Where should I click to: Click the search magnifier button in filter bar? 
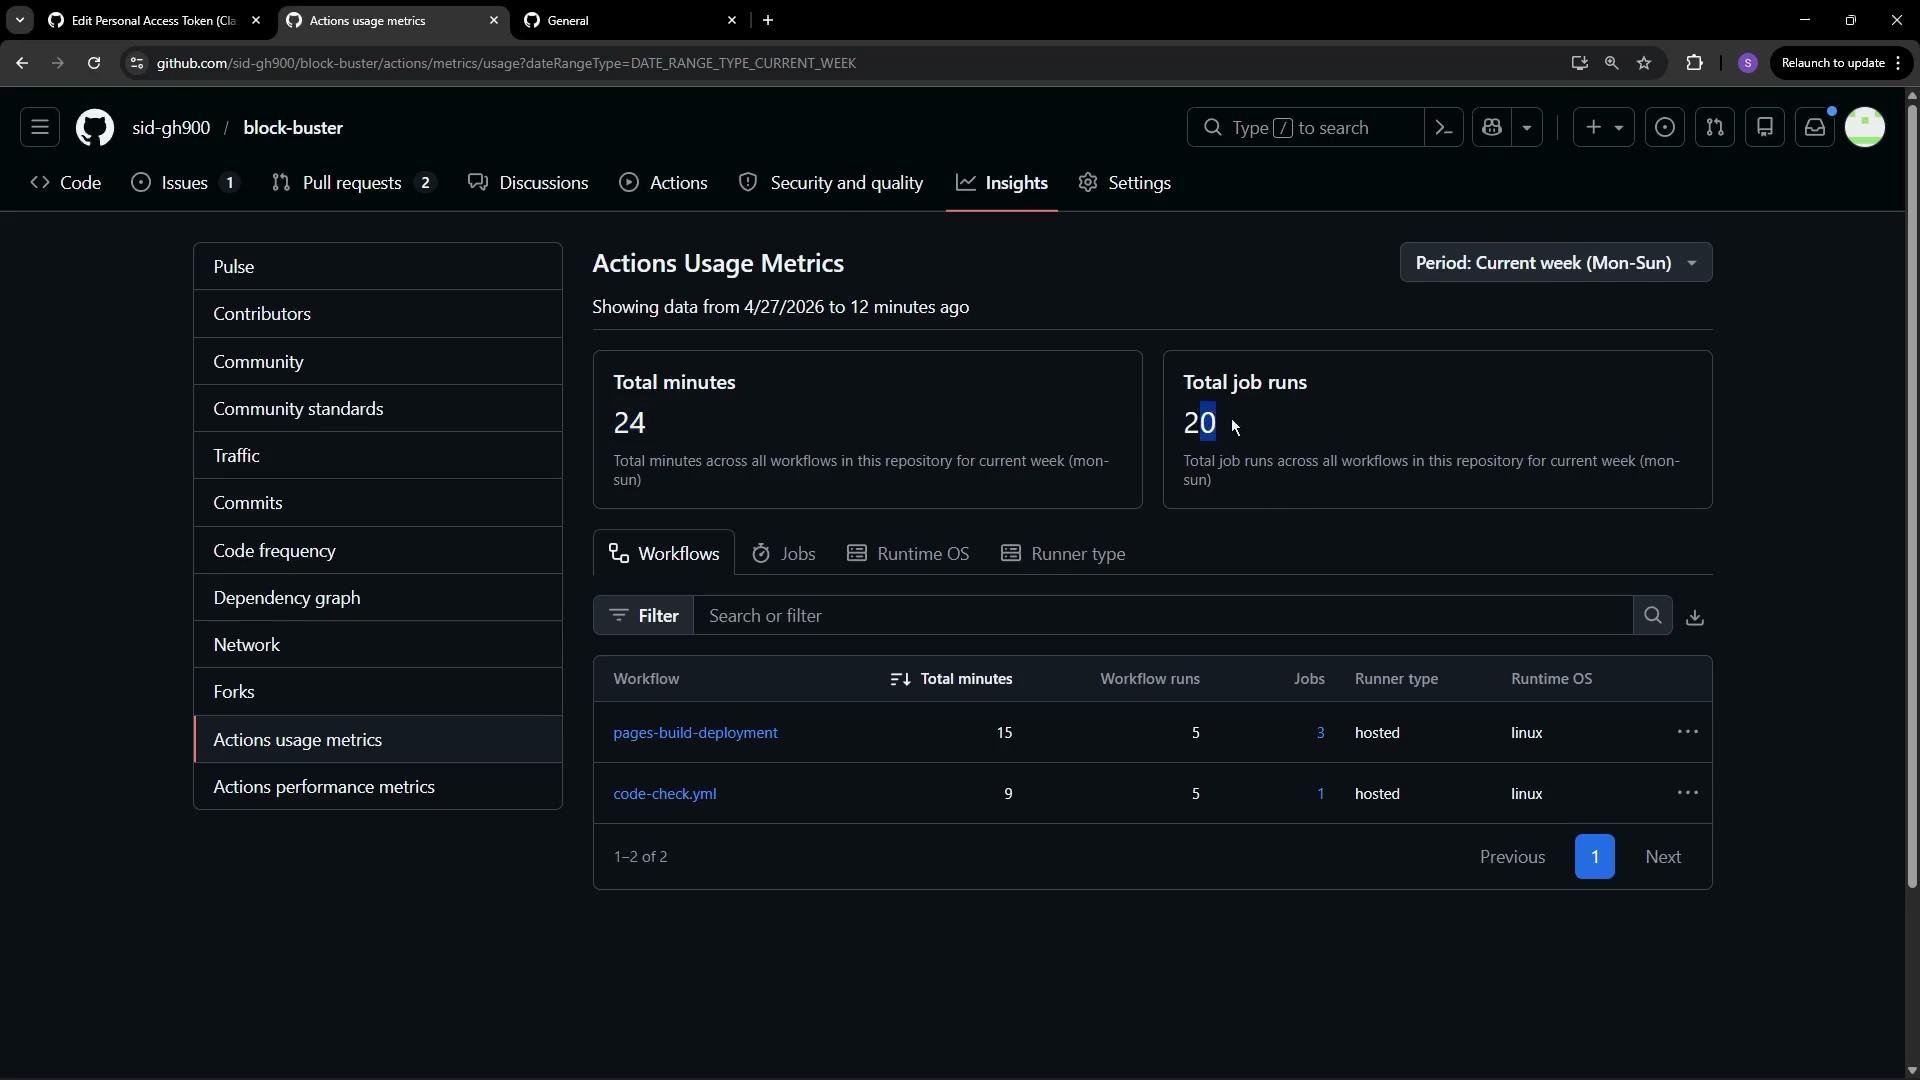tap(1653, 616)
